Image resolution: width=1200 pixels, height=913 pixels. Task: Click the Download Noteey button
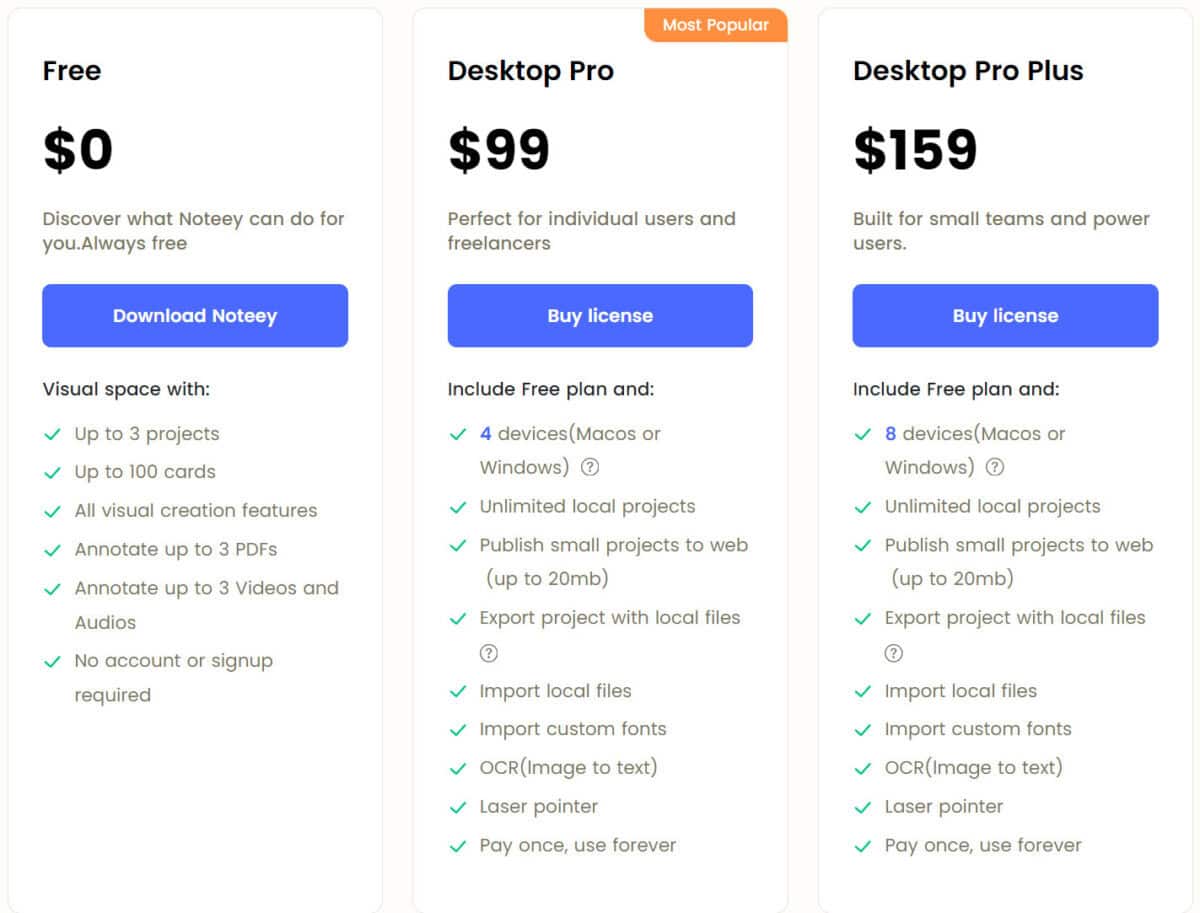195,316
